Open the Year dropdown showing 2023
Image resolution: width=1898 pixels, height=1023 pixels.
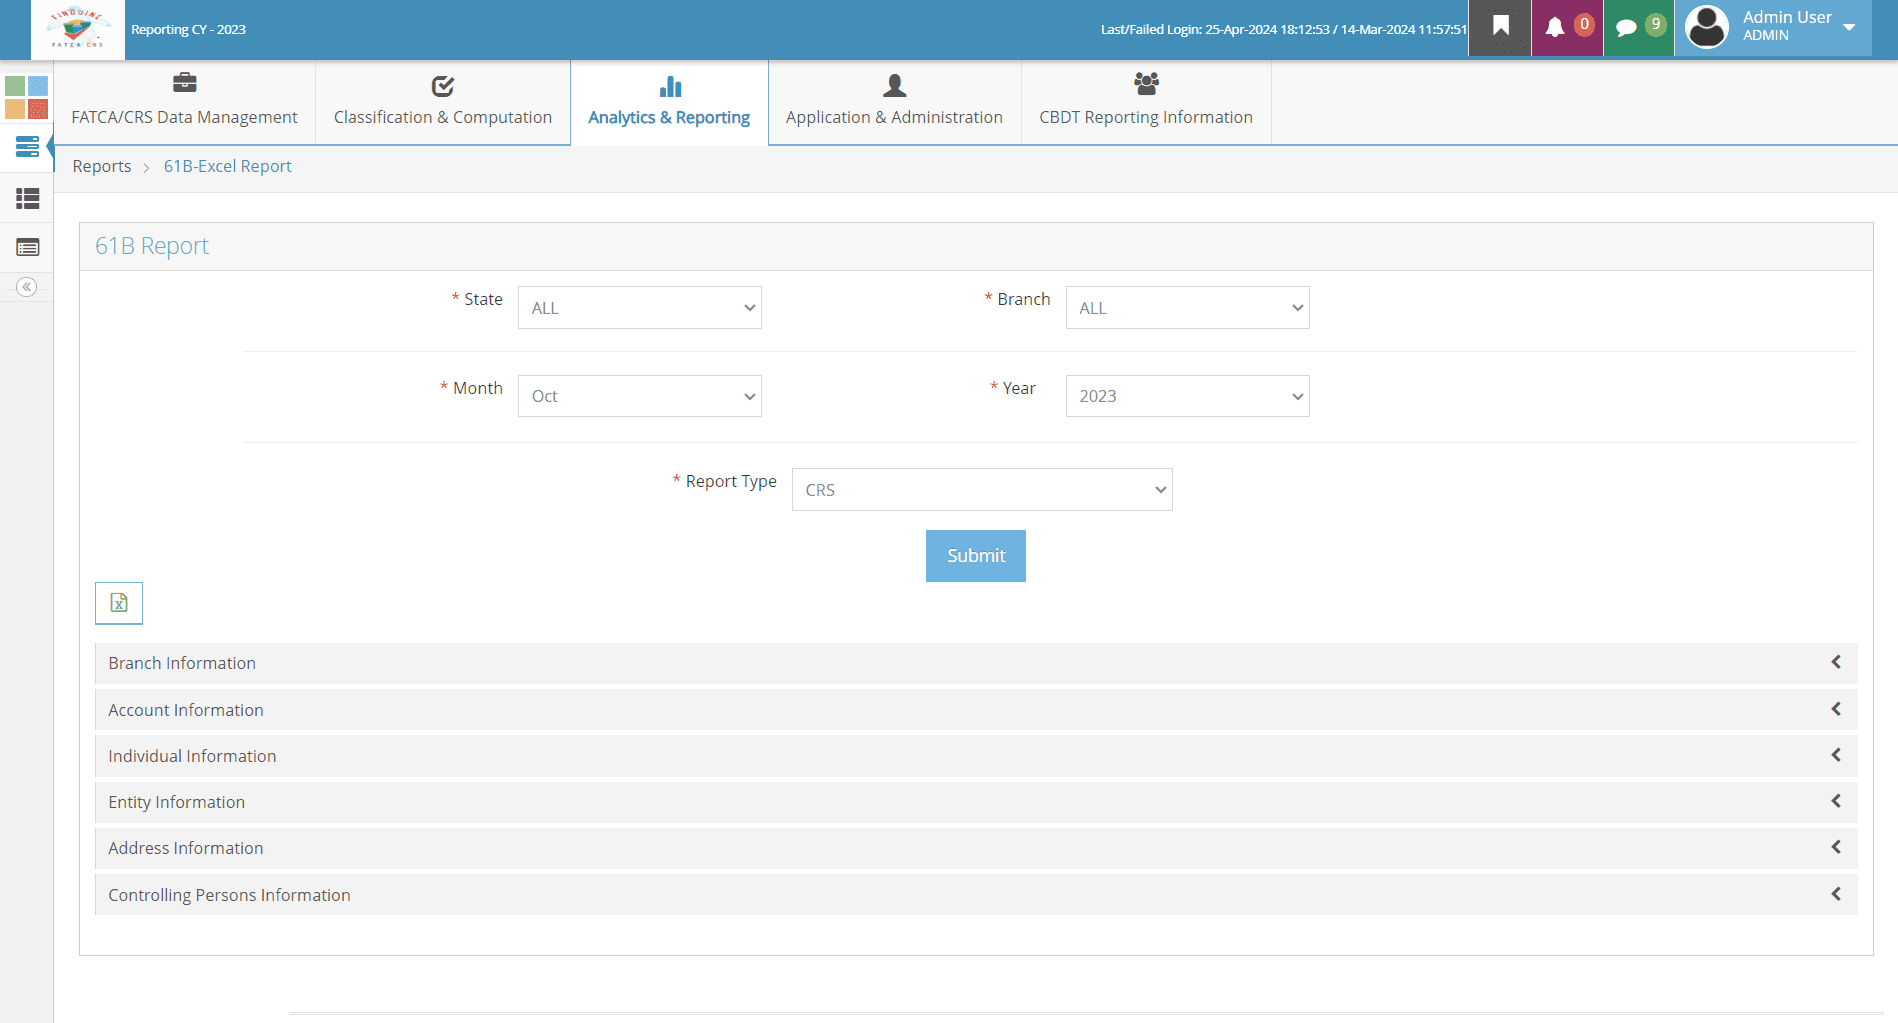click(x=1188, y=396)
